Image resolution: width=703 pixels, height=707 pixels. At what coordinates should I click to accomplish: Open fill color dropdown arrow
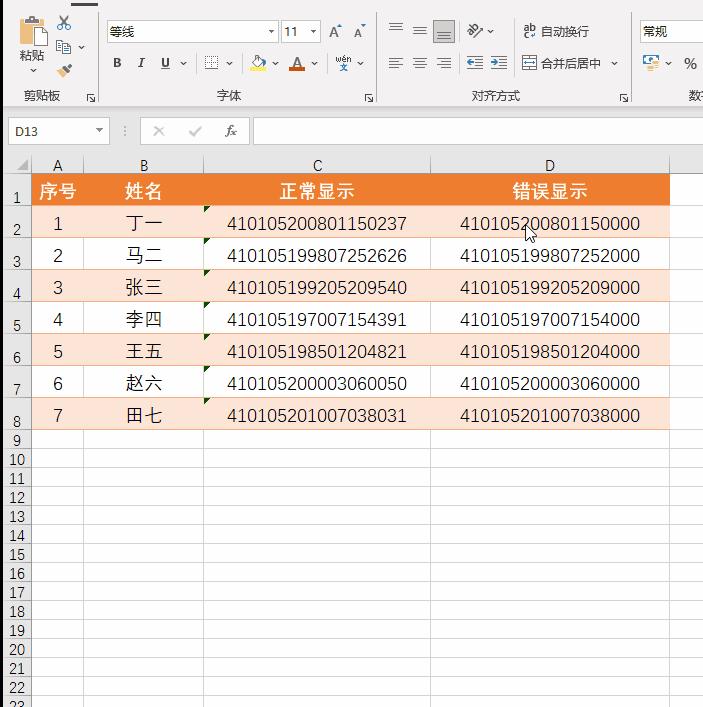[276, 63]
